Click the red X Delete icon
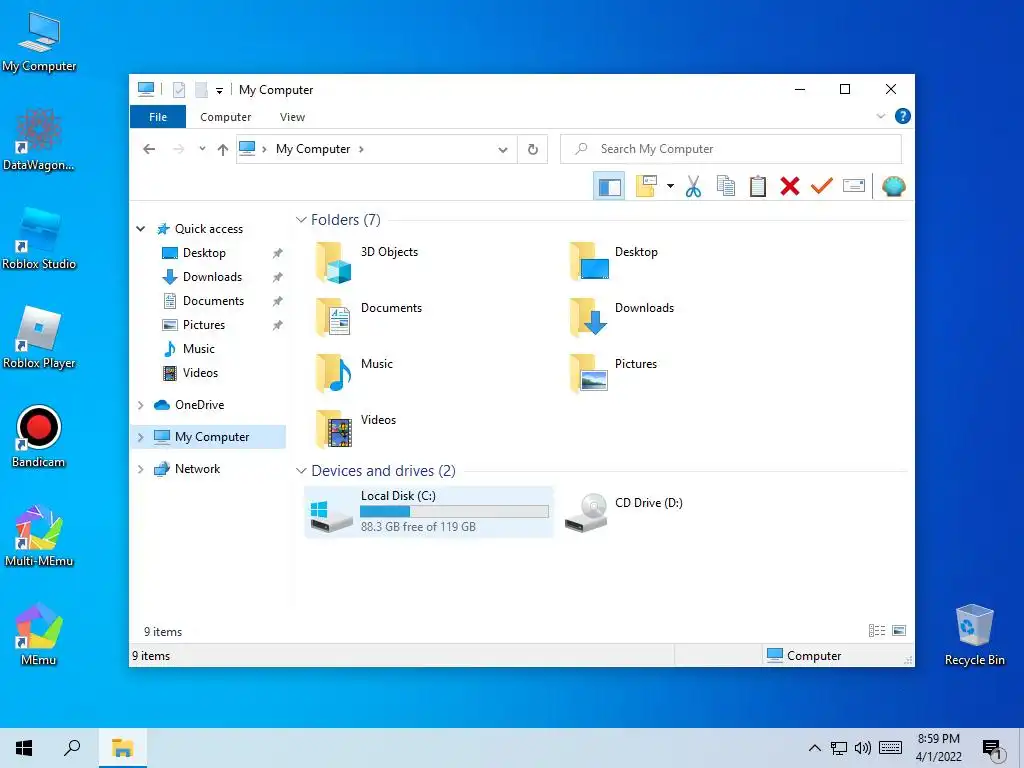This screenshot has width=1024, height=768. point(790,187)
